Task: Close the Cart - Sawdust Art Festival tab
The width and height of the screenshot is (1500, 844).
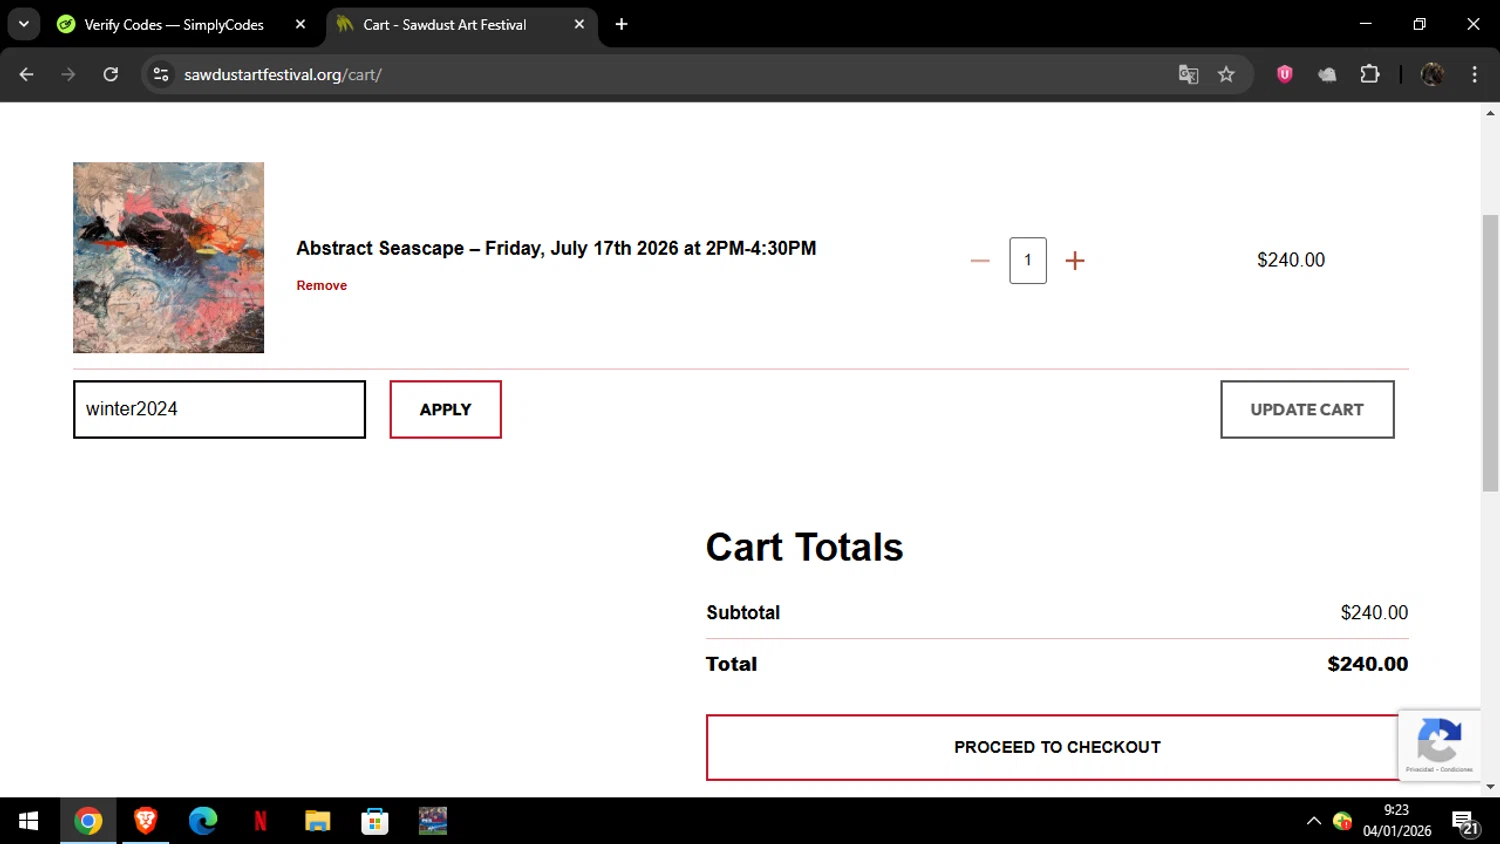Action: 579,24
